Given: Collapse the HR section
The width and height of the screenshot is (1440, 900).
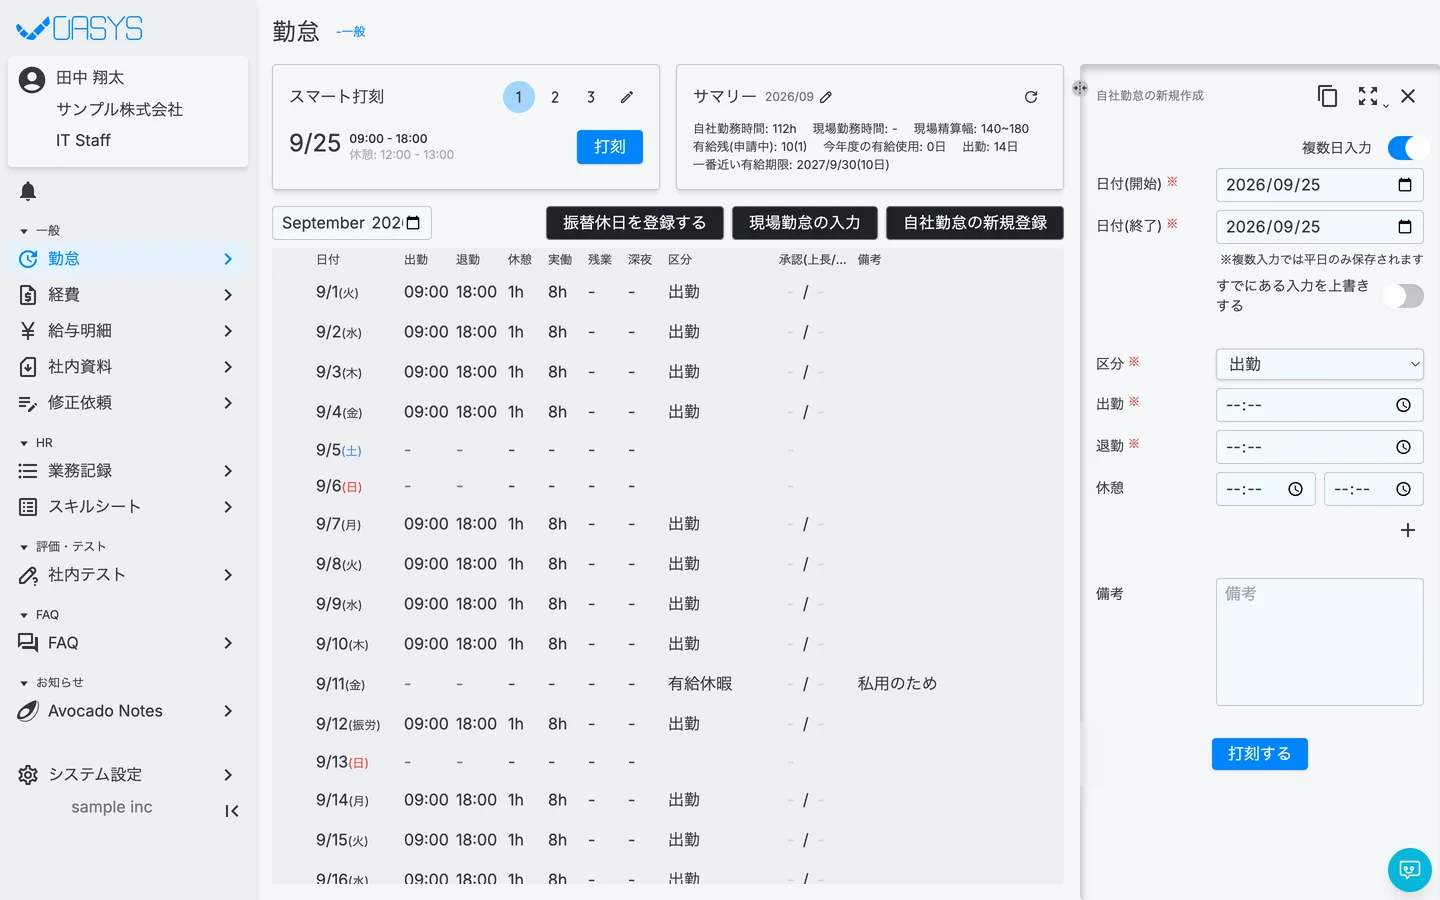Looking at the screenshot, I should click(37, 443).
